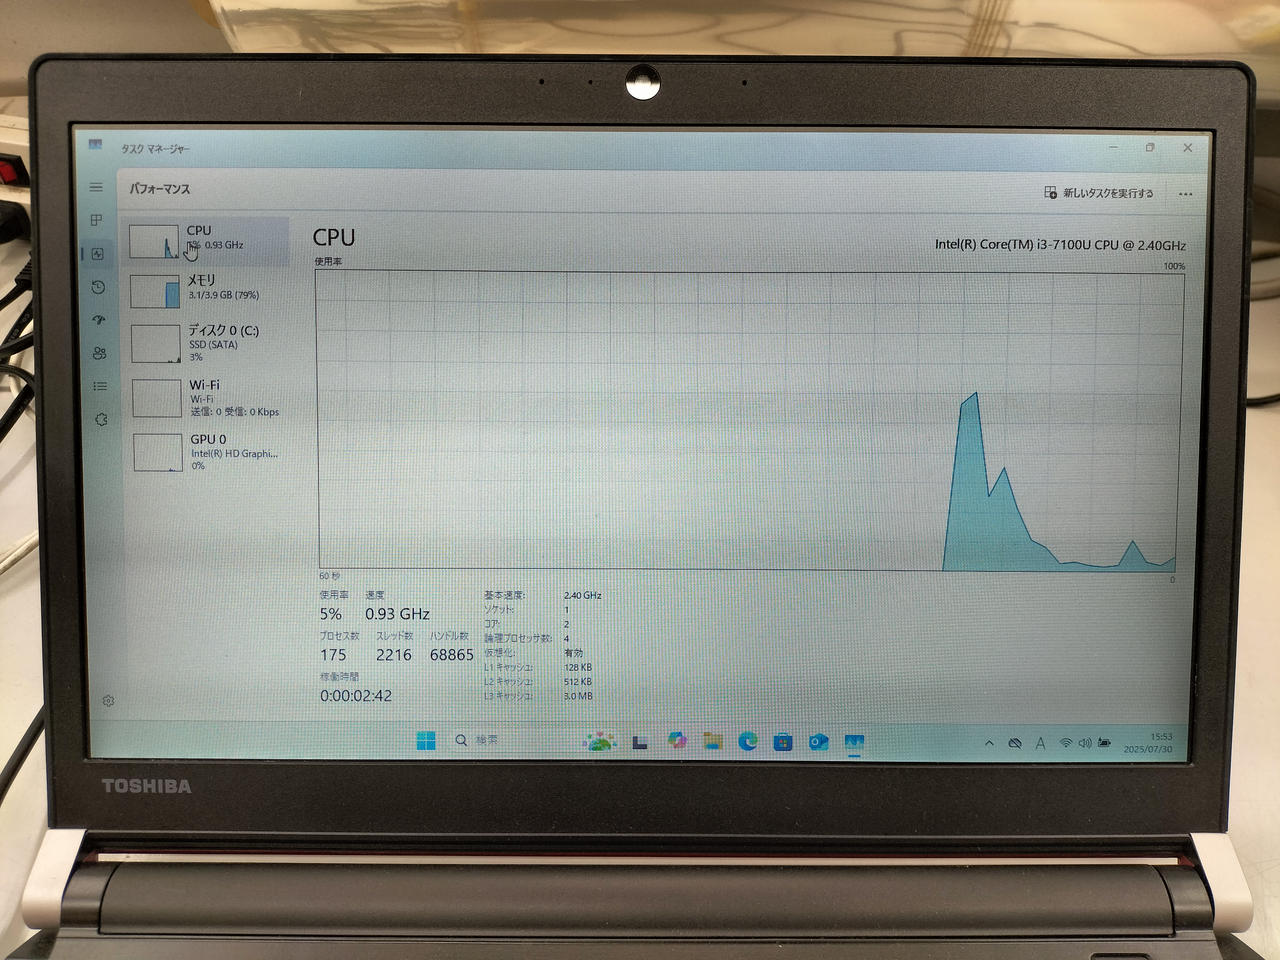The height and width of the screenshot is (960, 1280).
Task: Click the taskbar search box
Action: point(478,741)
